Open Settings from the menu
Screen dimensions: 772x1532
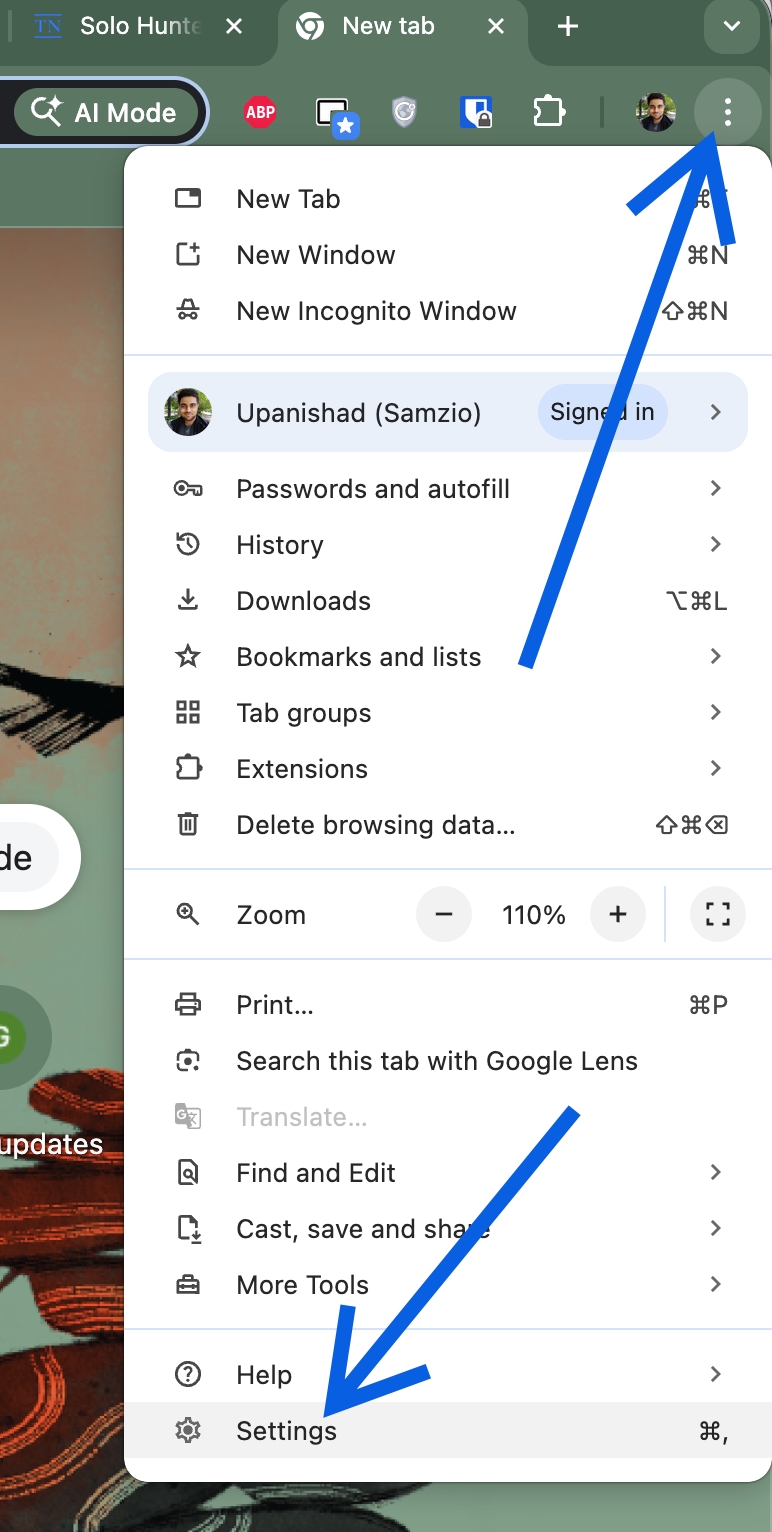(287, 1431)
